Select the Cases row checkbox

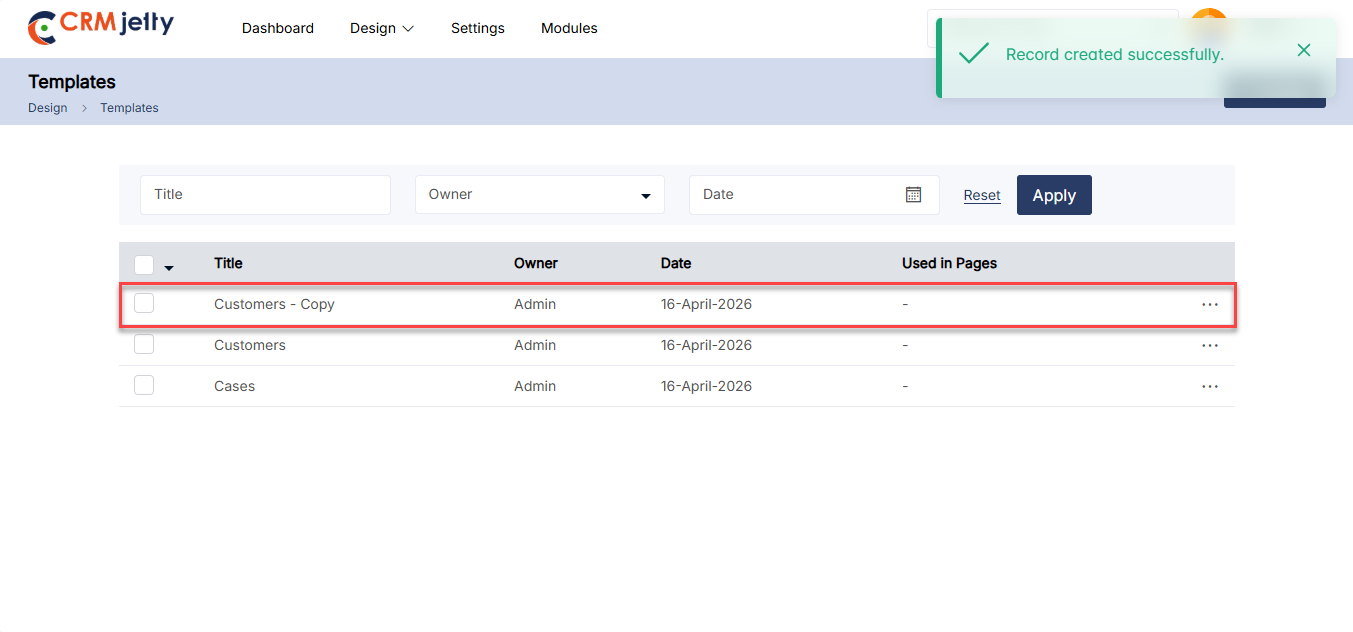click(144, 385)
